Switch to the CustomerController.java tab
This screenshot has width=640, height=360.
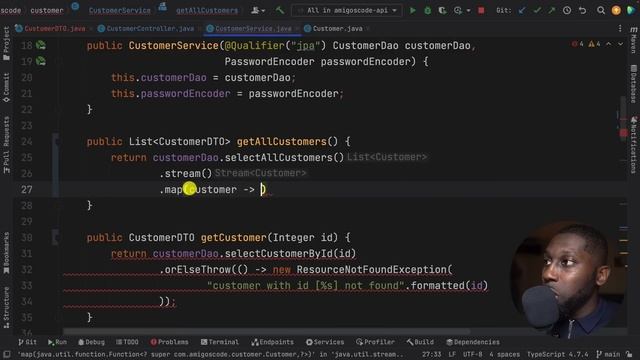coord(150,29)
